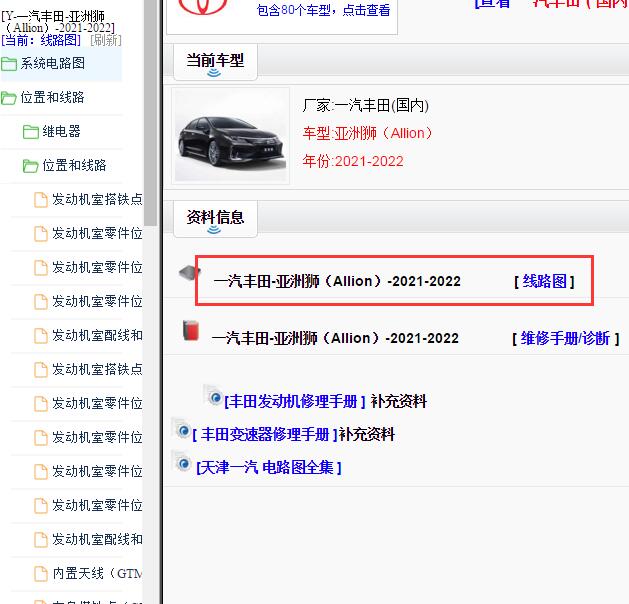
Task: Open the 系统电路图 tree folder
Action: [53, 63]
